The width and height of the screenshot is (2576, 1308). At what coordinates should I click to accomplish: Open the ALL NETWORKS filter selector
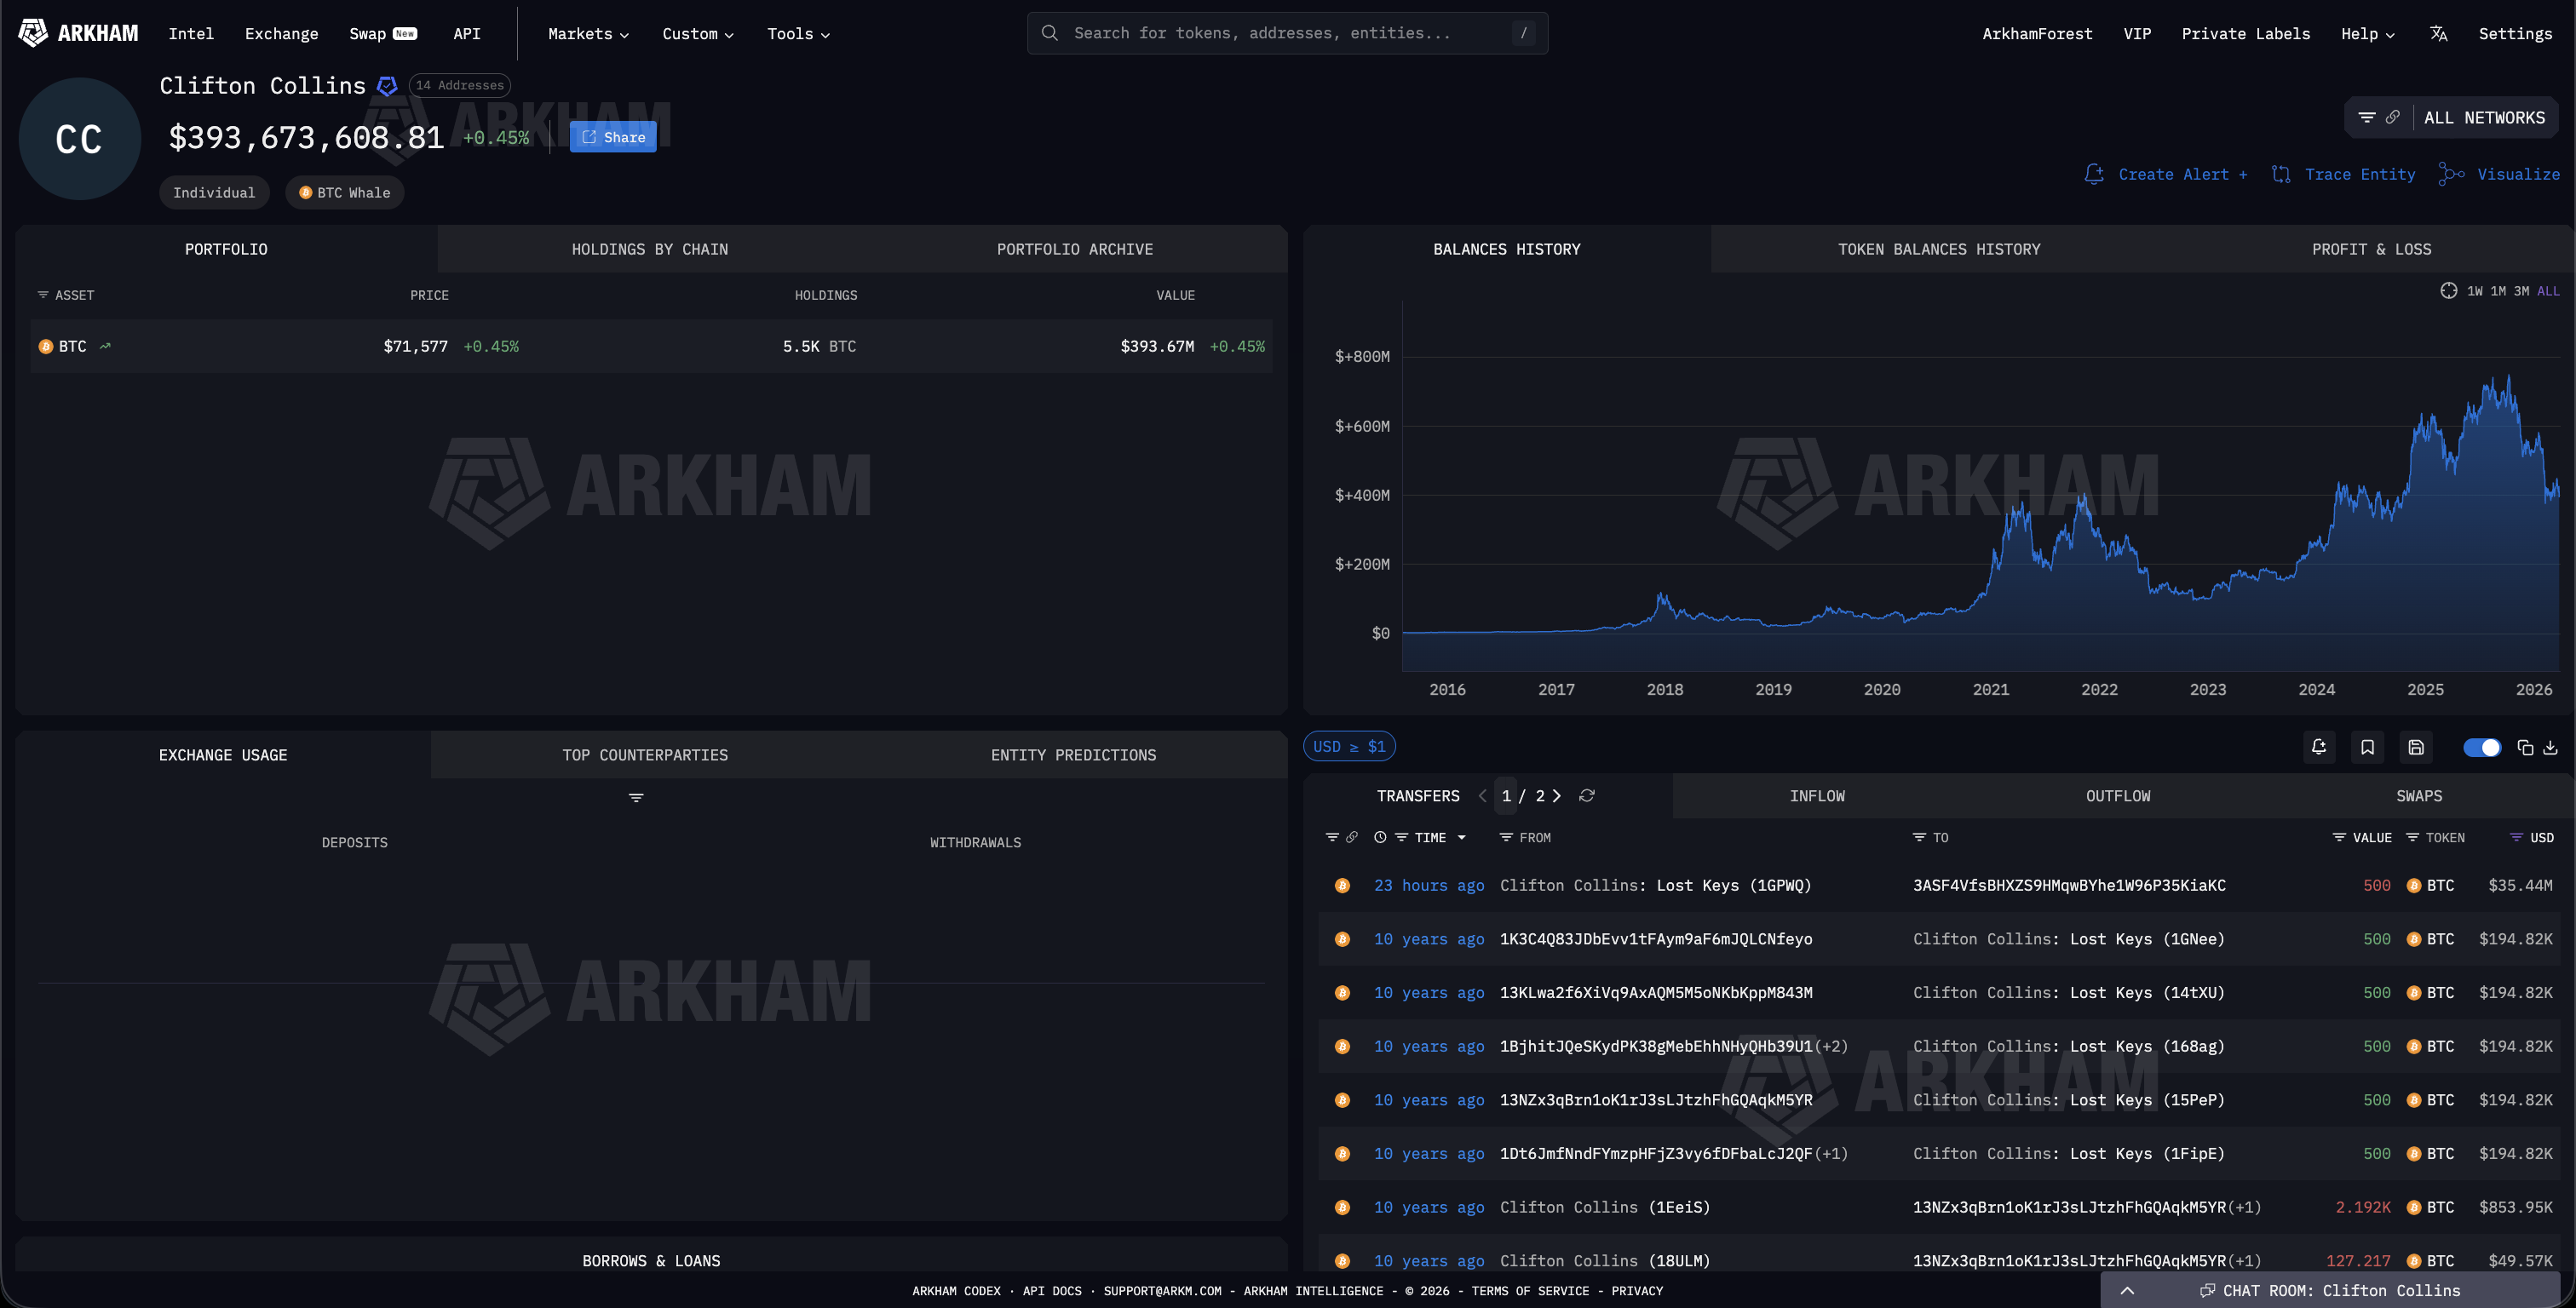click(2484, 118)
